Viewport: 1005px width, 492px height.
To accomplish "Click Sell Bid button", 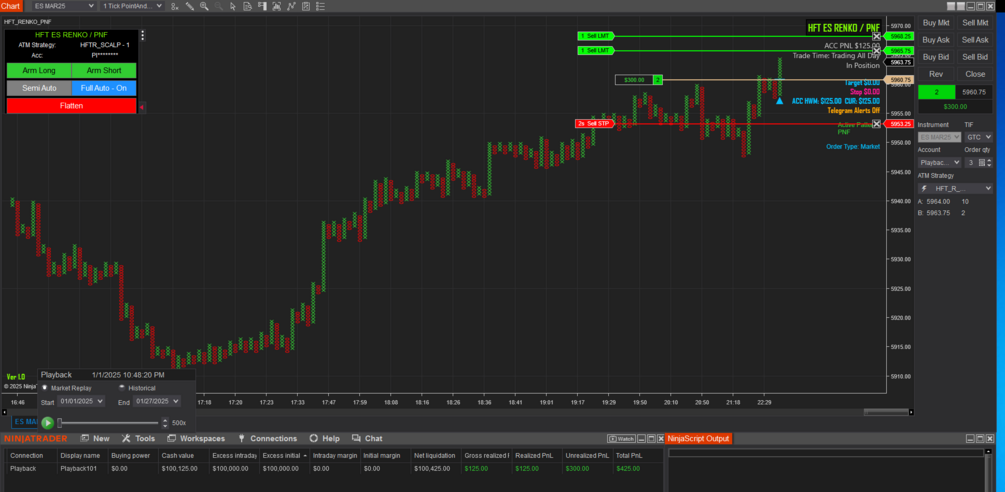I will tap(975, 56).
